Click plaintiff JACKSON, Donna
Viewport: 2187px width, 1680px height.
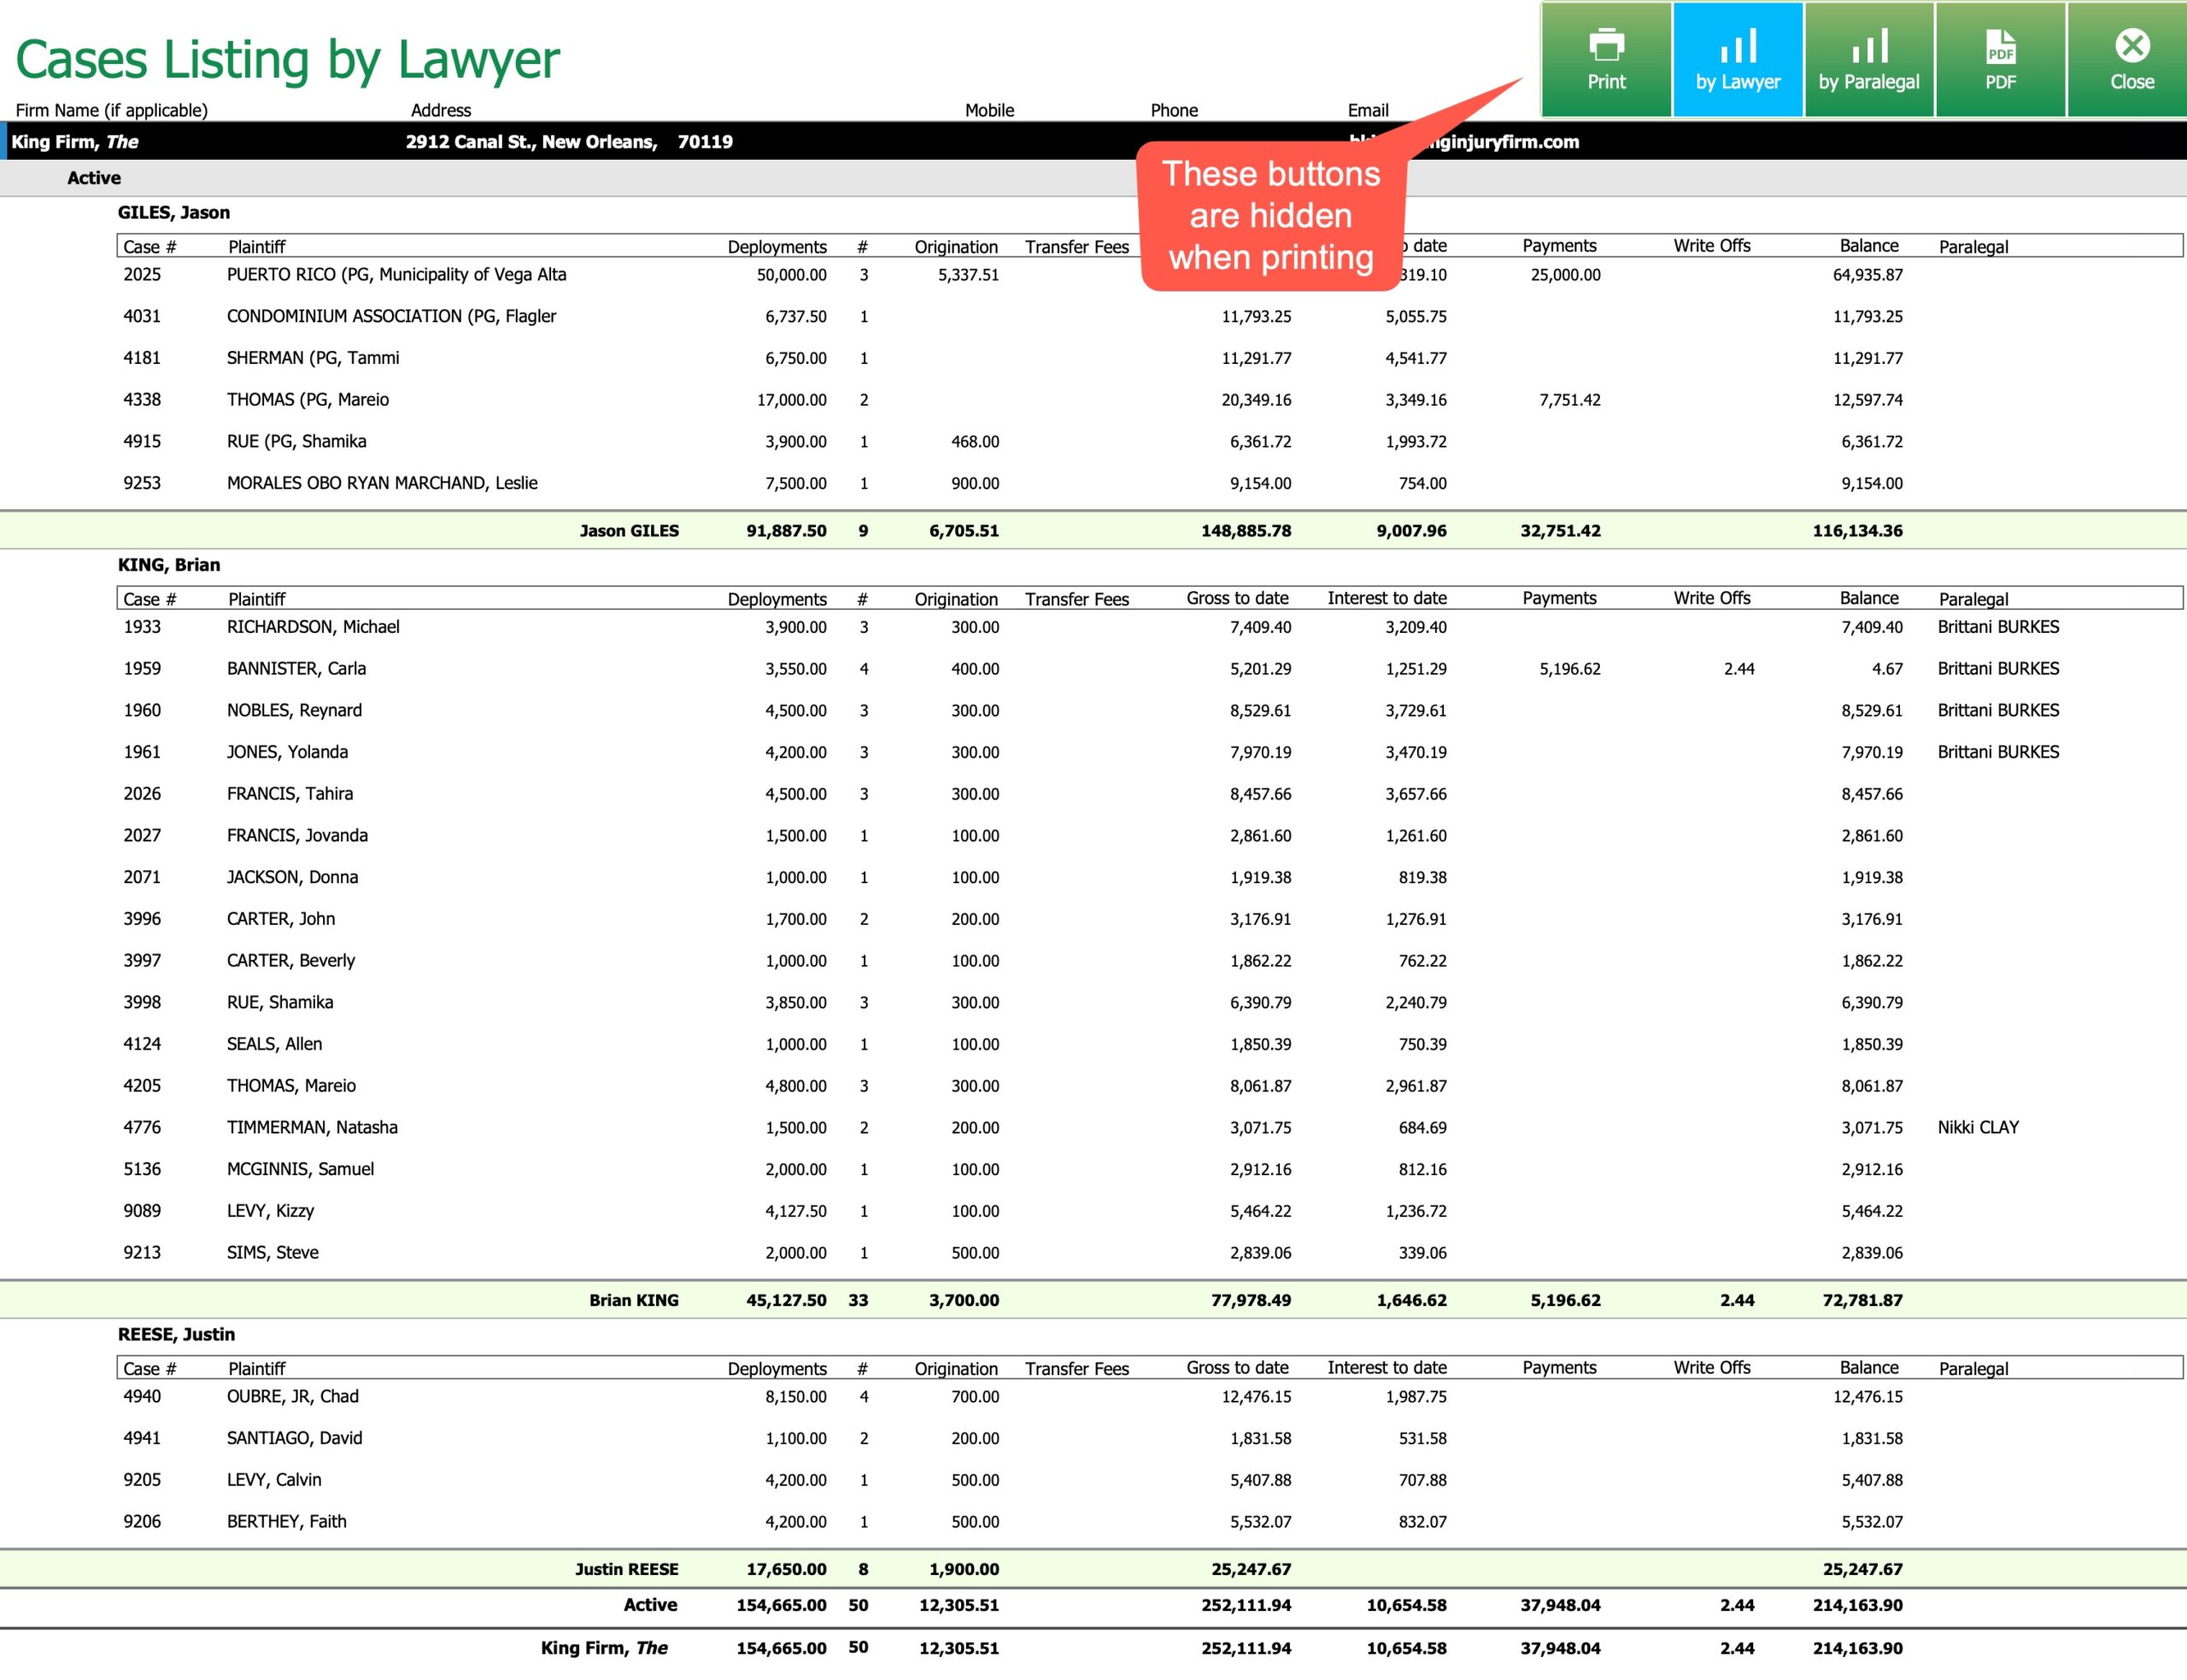(x=292, y=878)
